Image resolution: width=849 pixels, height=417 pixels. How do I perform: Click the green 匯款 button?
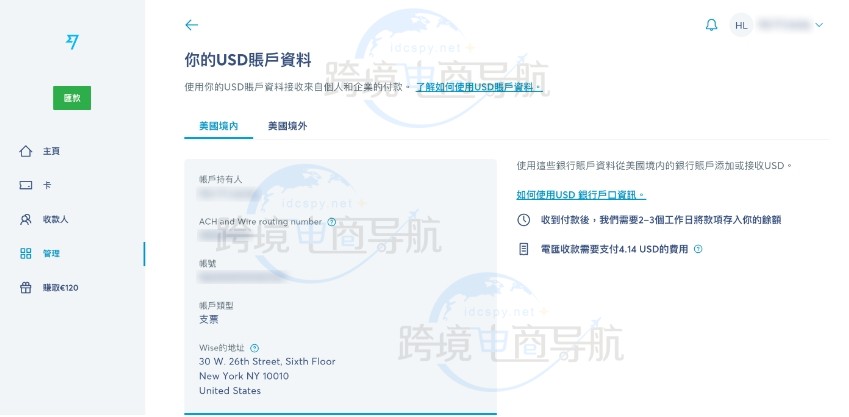click(x=72, y=98)
